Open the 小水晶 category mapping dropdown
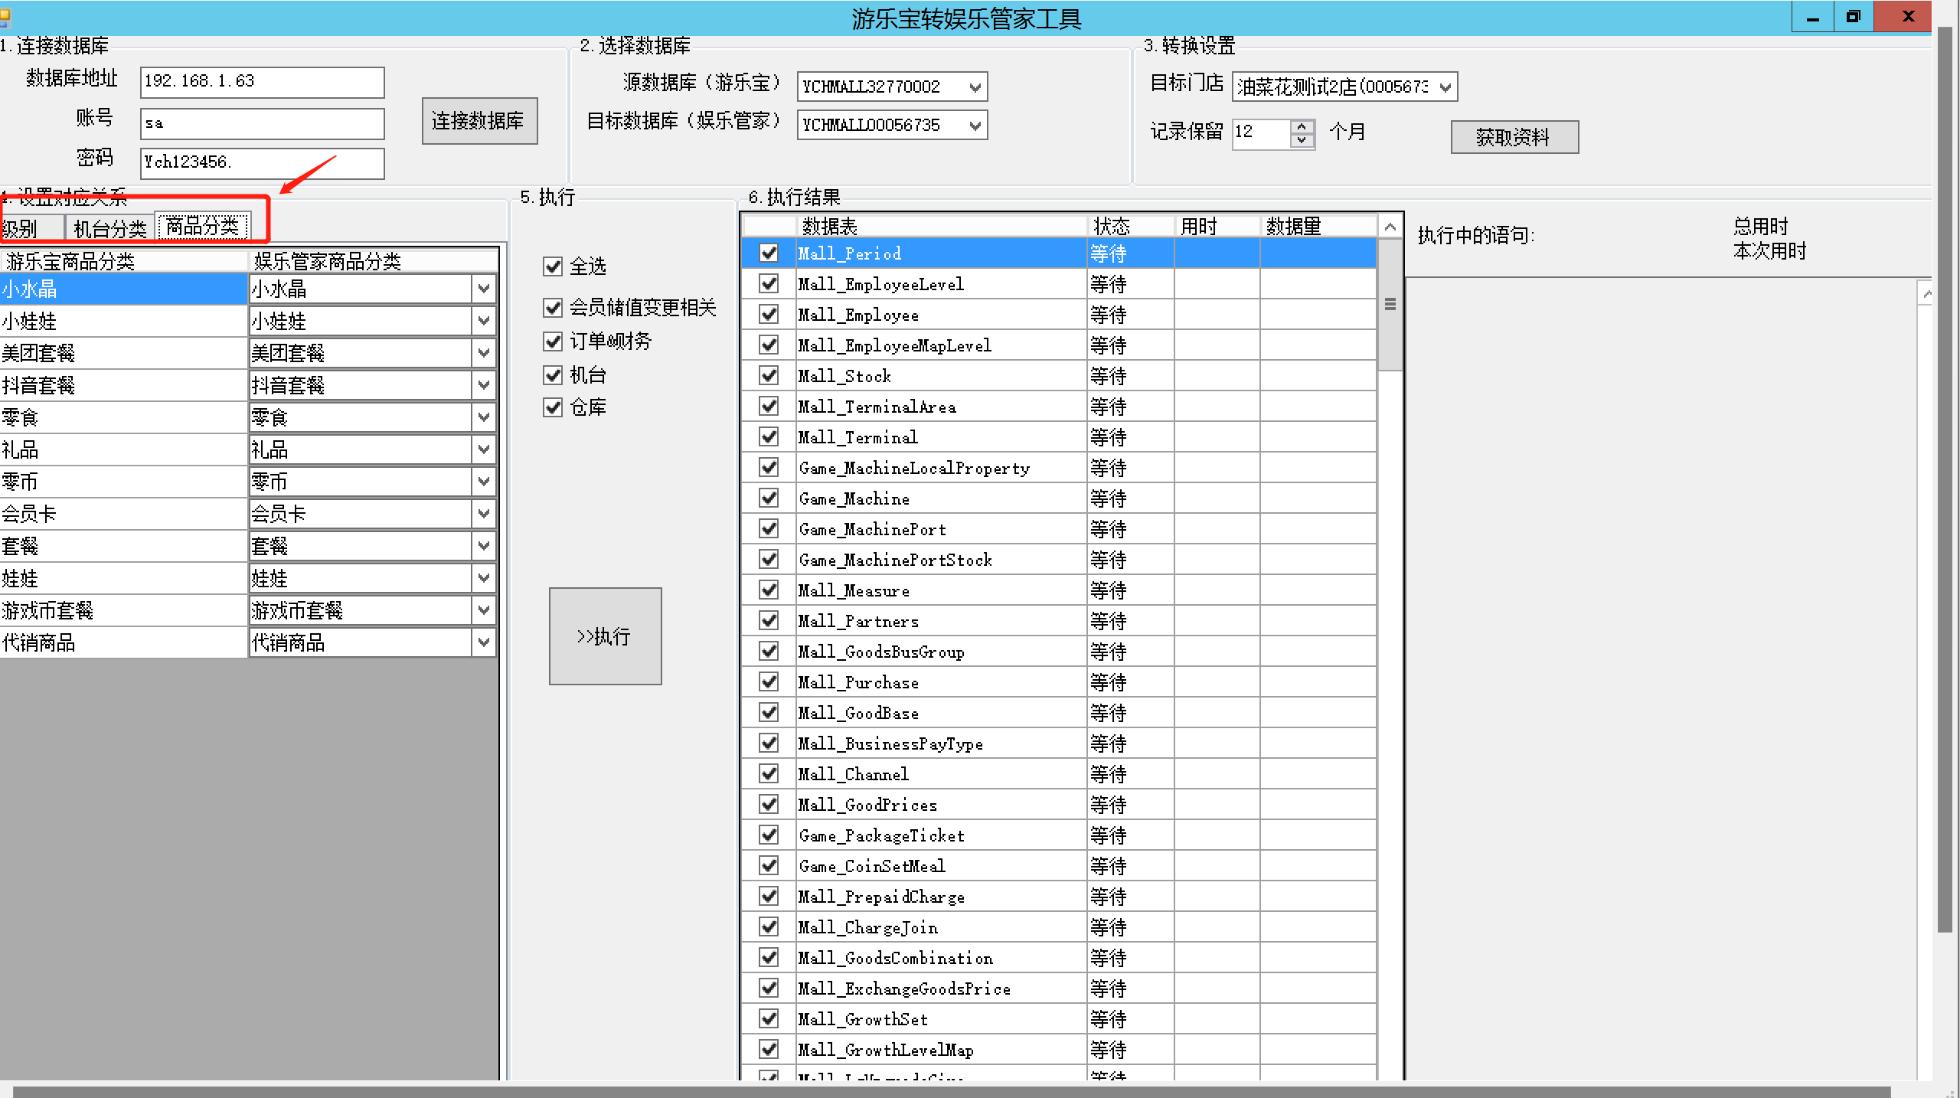This screenshot has height=1098, width=1960. [483, 289]
